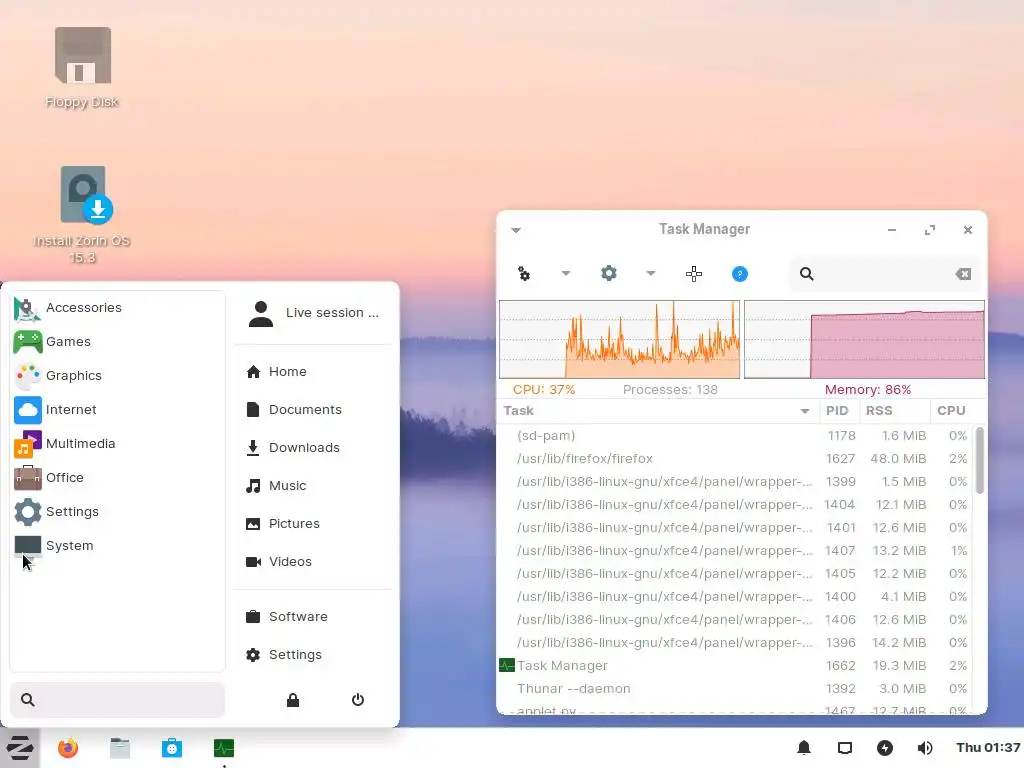
Task: Select the wrapper process with PID 1404
Action: tap(735, 504)
